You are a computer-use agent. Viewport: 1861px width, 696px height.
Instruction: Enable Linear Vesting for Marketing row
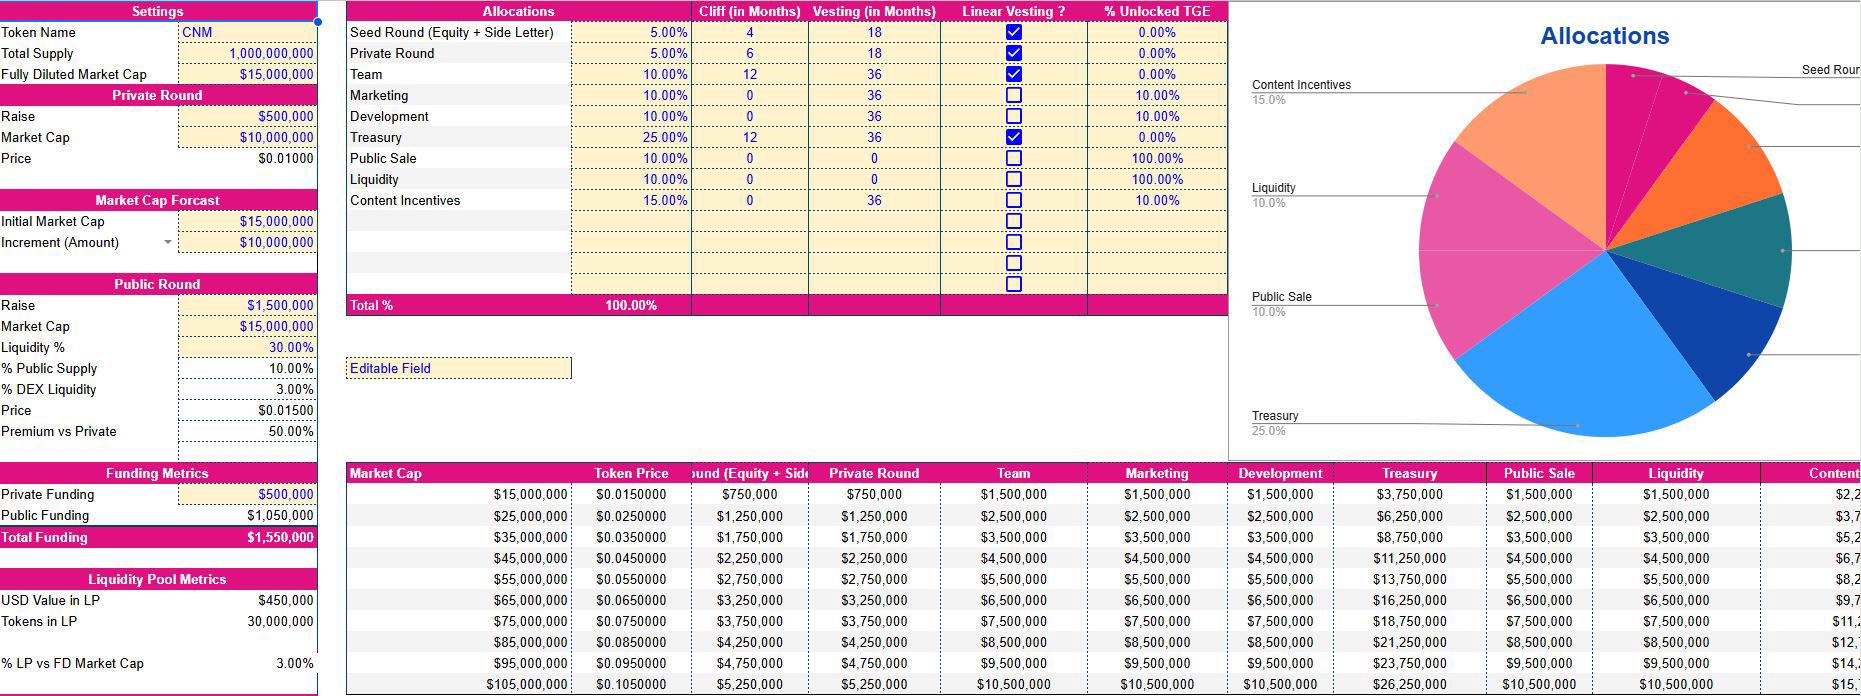pos(1013,95)
